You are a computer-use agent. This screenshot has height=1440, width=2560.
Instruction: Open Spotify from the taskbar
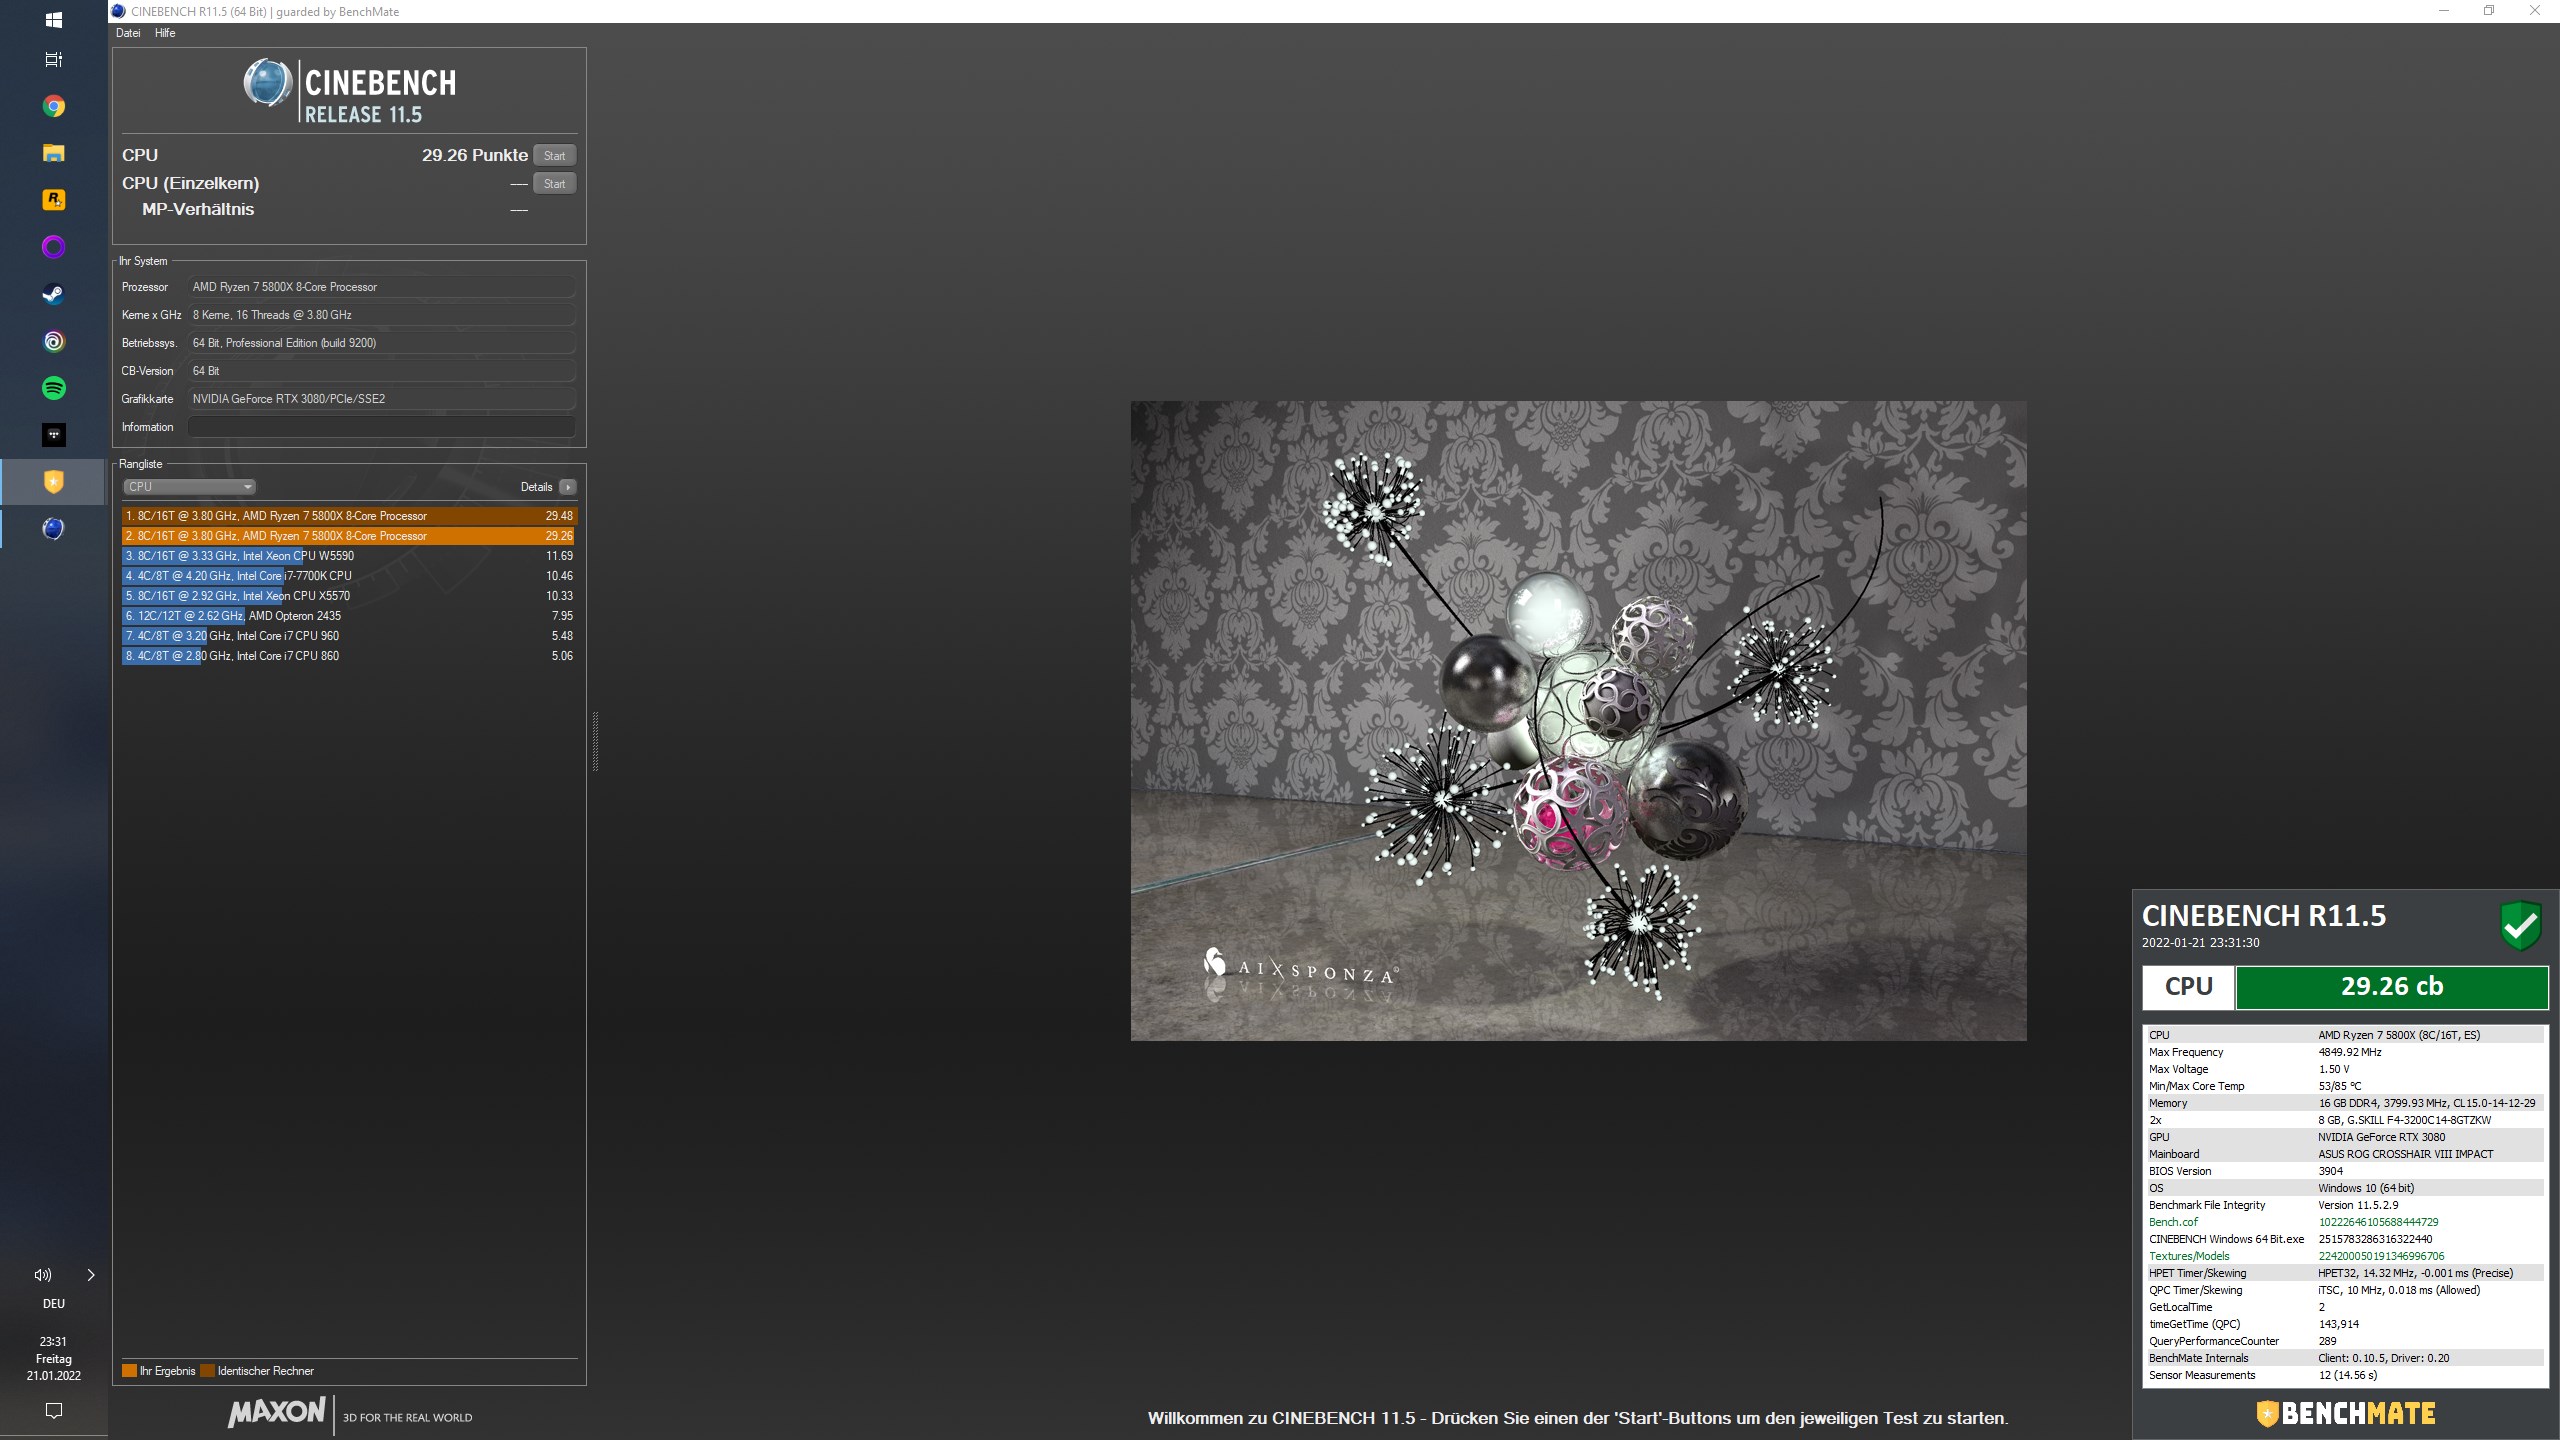tap(54, 388)
